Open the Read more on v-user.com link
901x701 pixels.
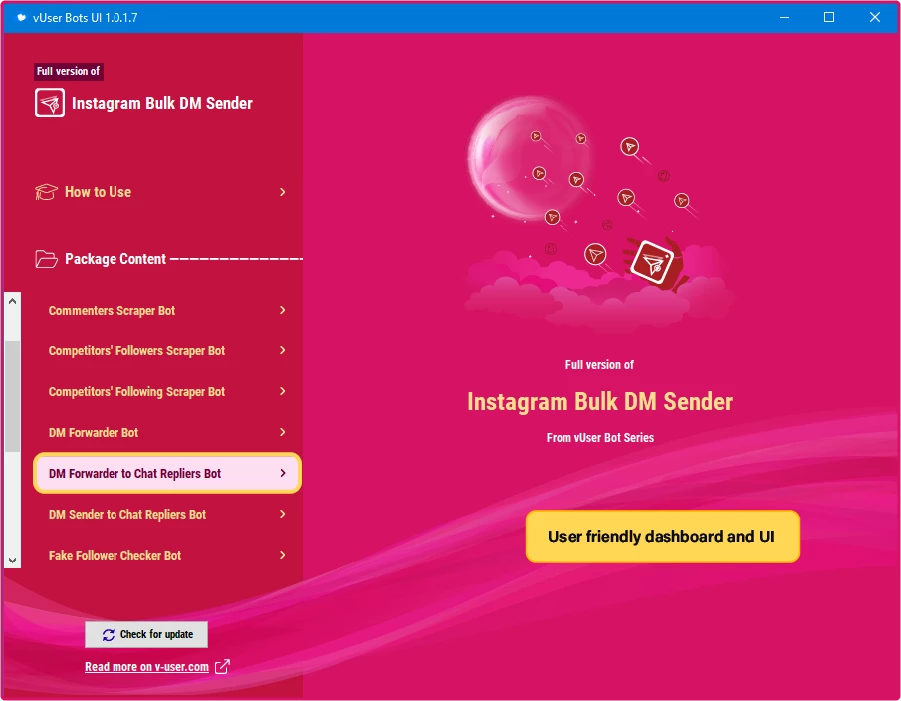tap(147, 667)
